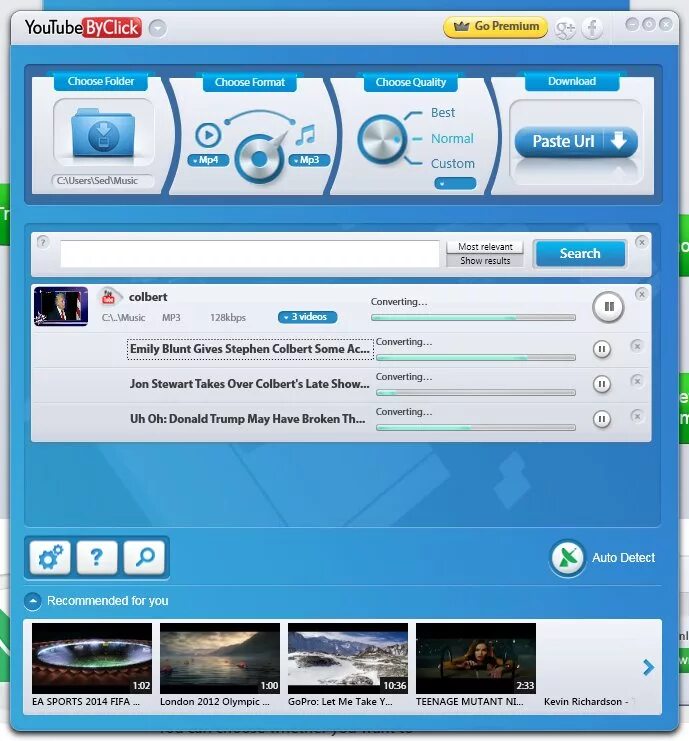Cancel the Uh Oh Donald Trump download

(637, 416)
